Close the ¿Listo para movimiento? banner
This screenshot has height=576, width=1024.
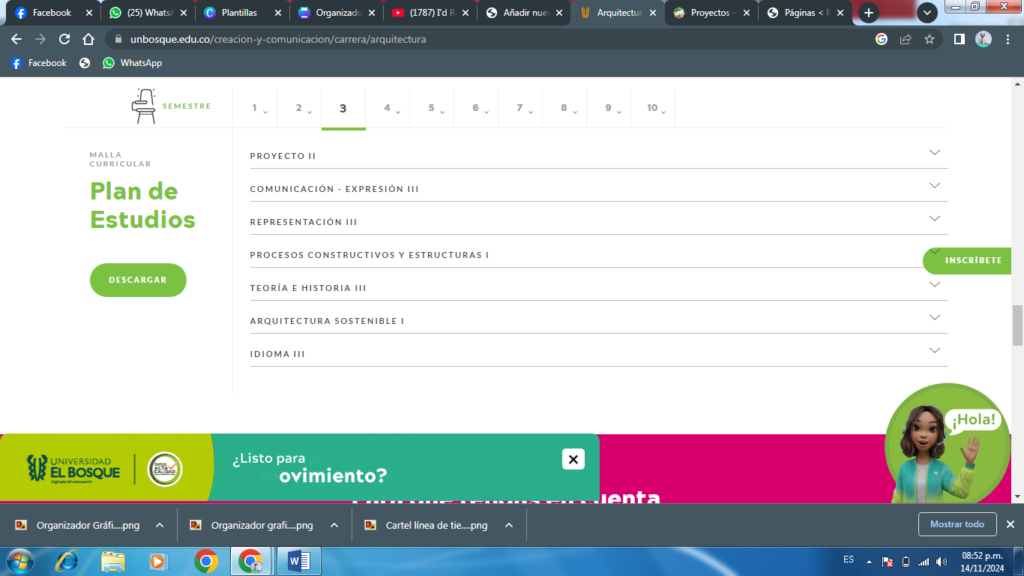[x=572, y=459]
